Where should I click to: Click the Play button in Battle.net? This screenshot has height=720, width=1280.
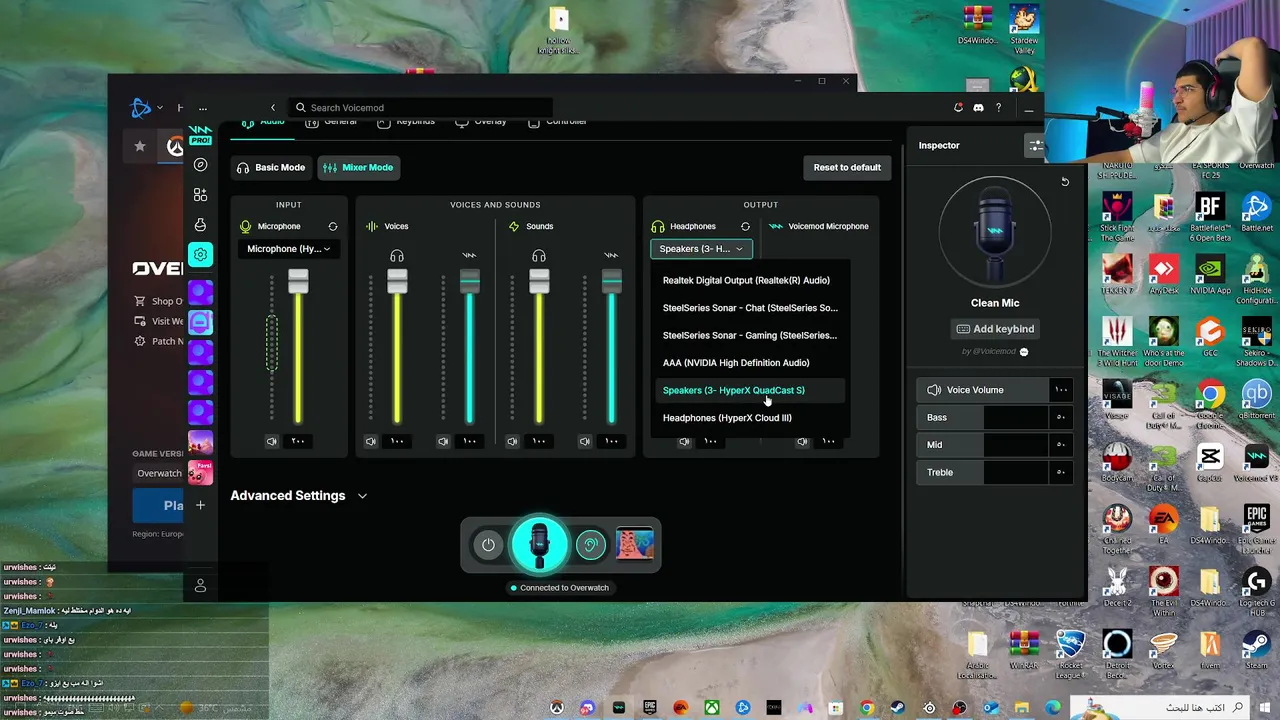(159, 506)
